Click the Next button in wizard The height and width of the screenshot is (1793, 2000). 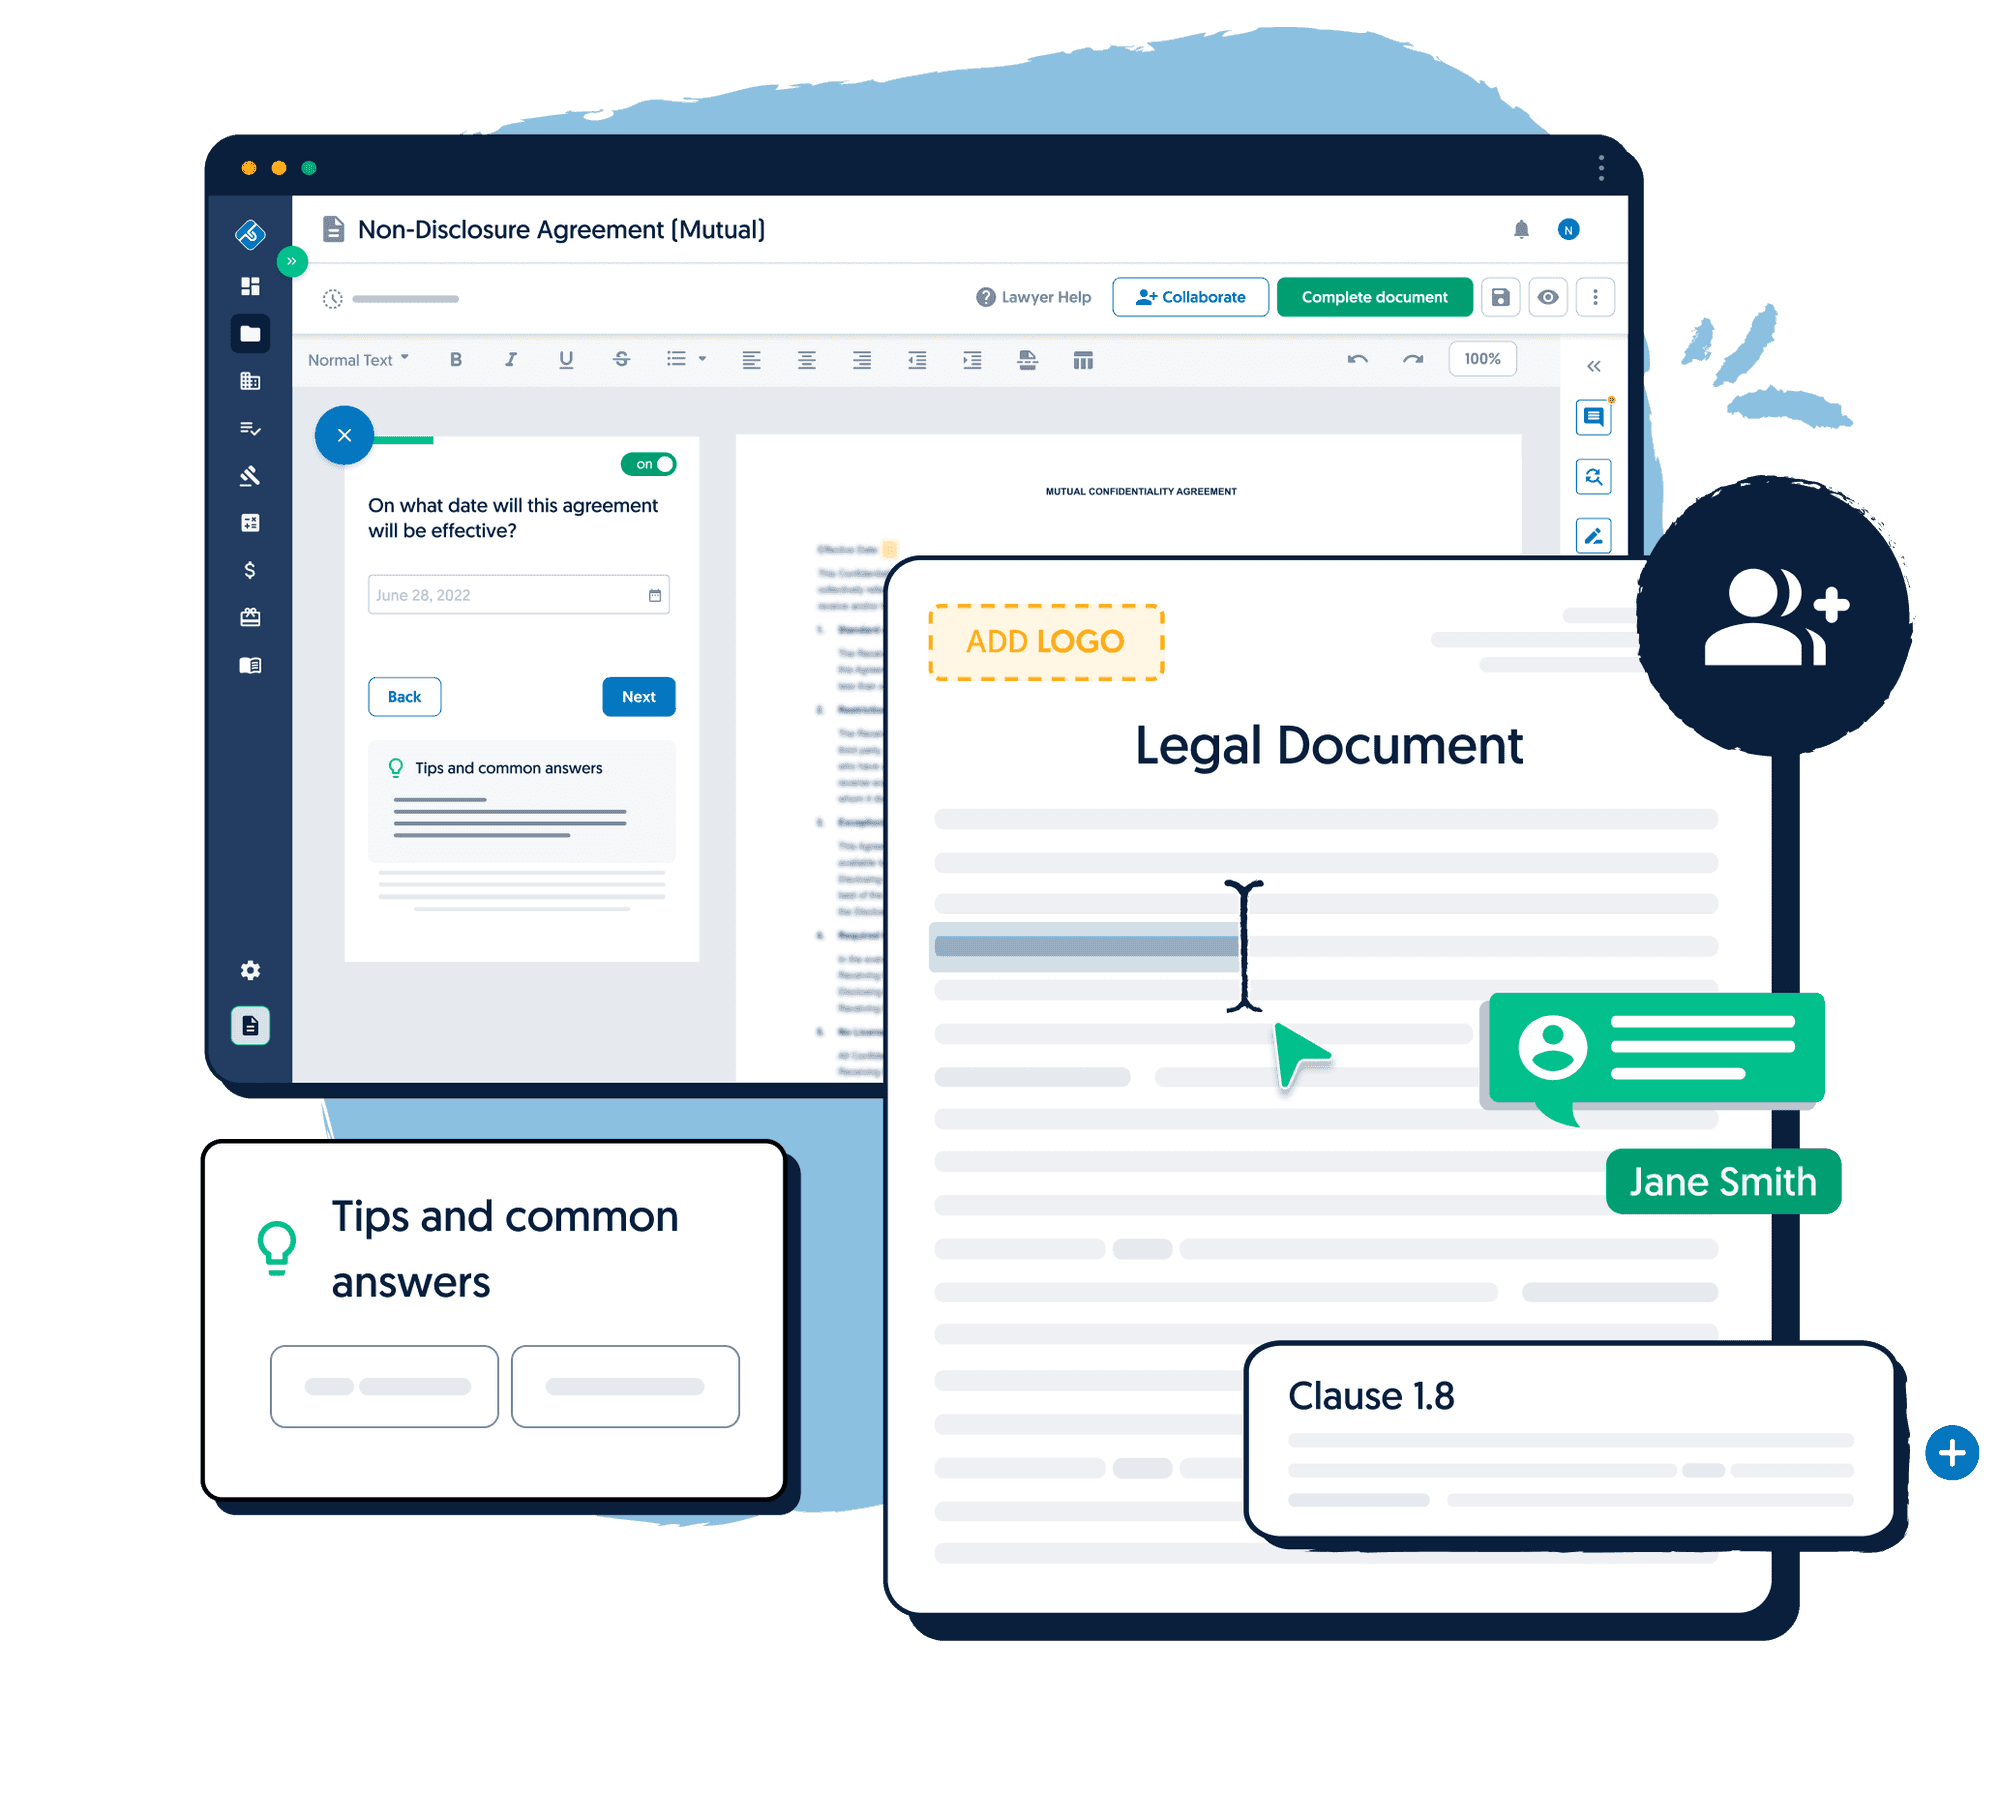(640, 696)
